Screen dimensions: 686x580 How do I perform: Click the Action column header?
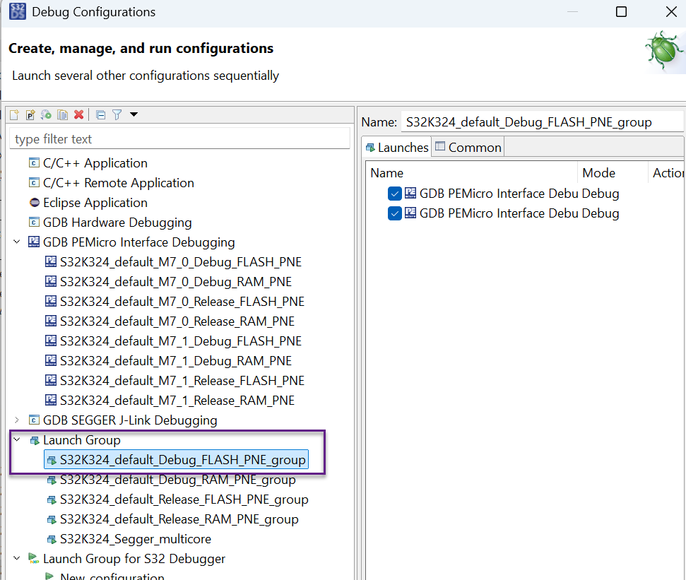click(x=666, y=173)
